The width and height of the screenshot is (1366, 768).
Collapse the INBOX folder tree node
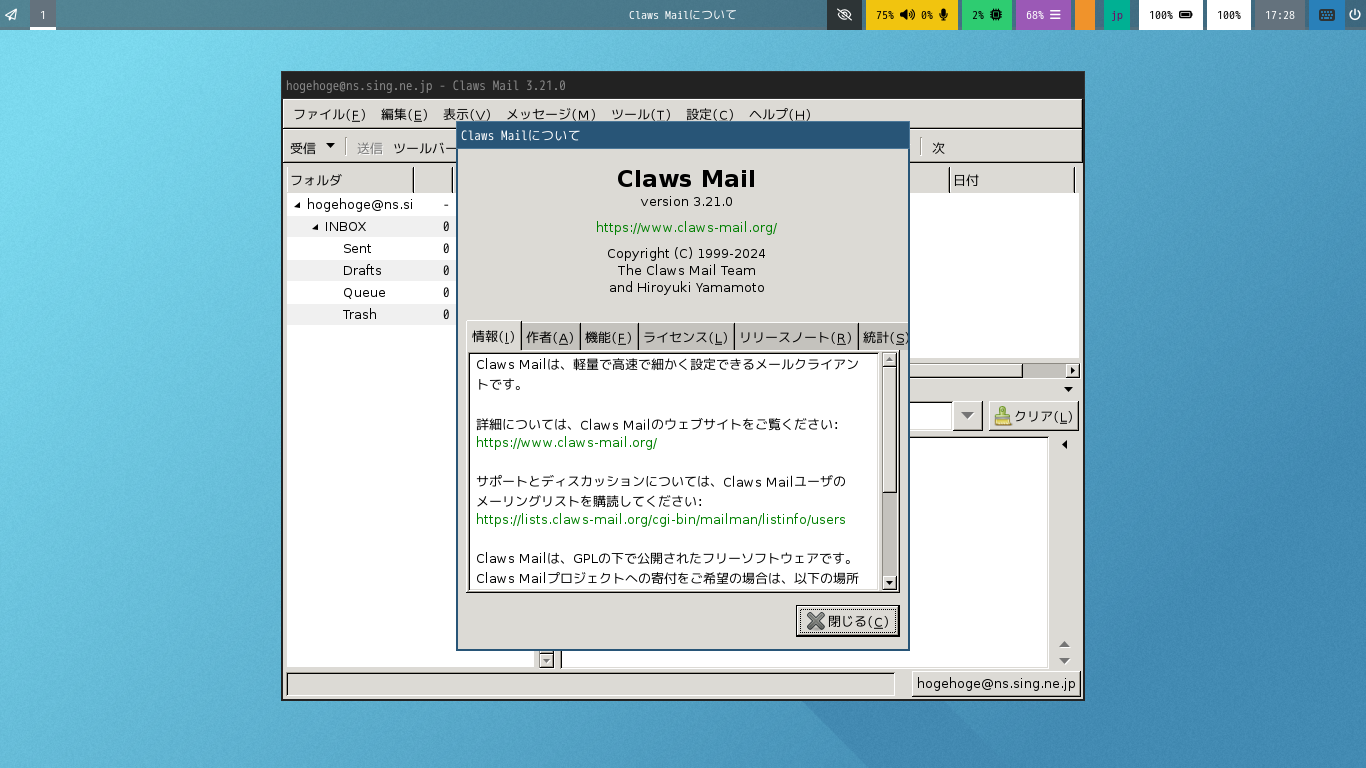pos(315,227)
